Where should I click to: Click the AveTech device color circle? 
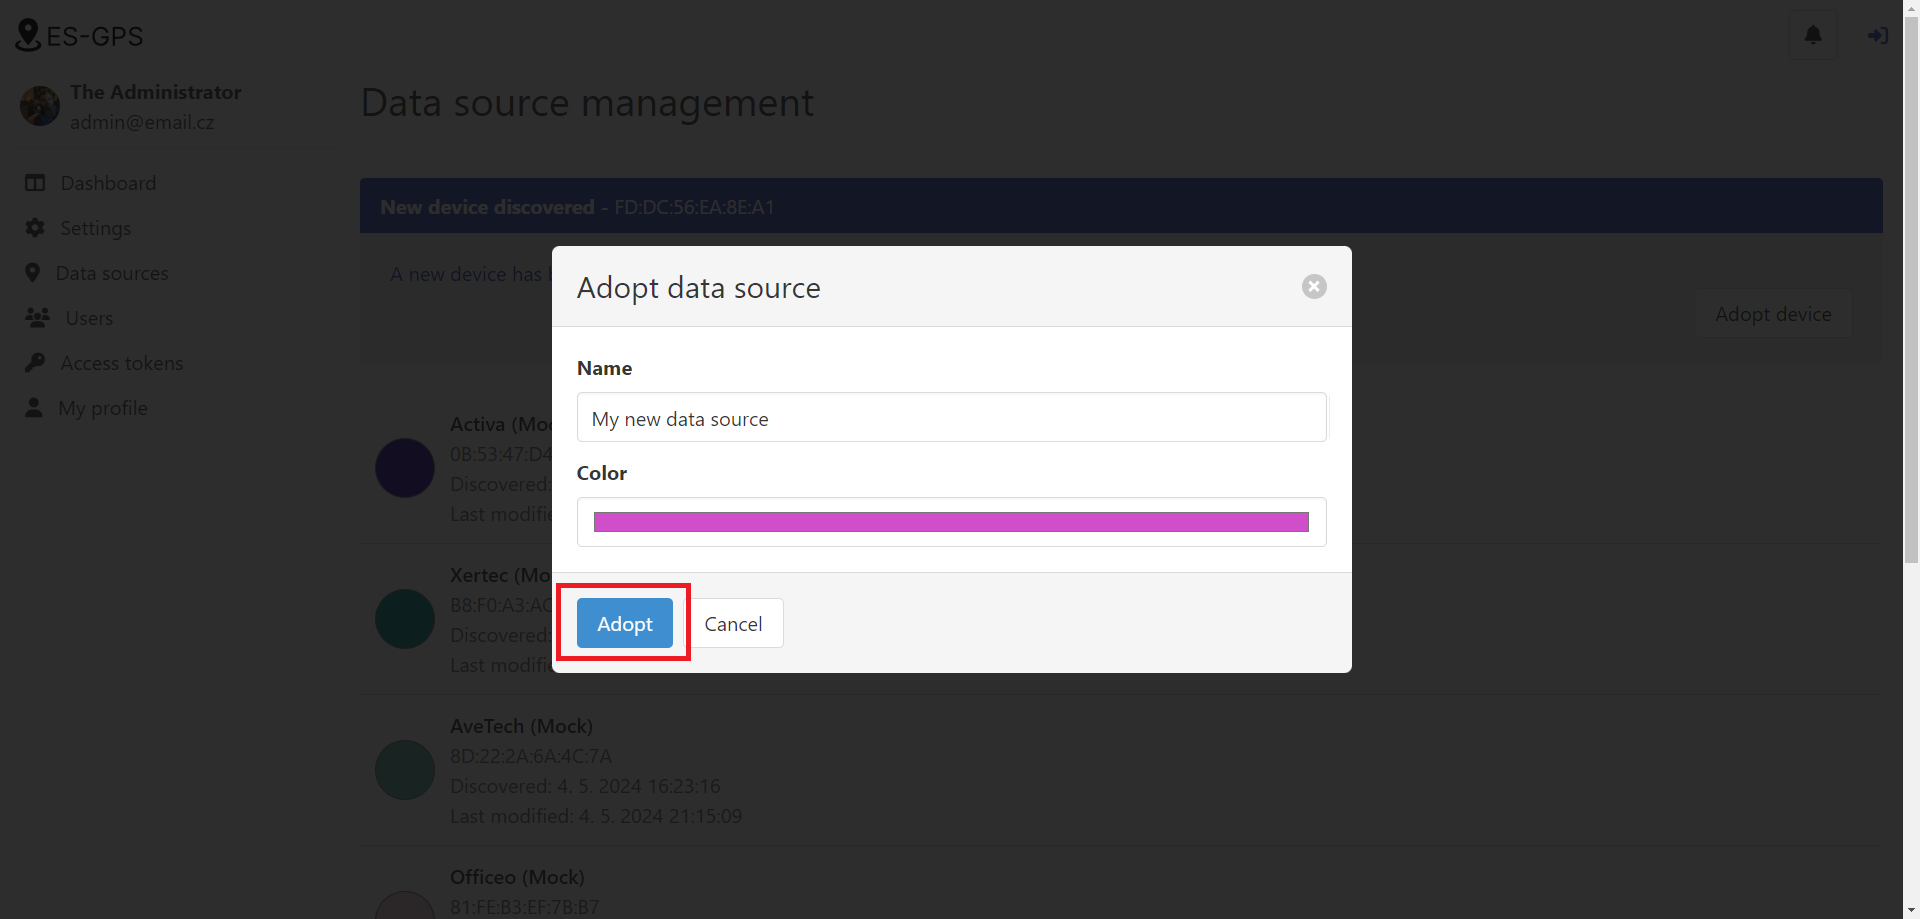pos(405,770)
